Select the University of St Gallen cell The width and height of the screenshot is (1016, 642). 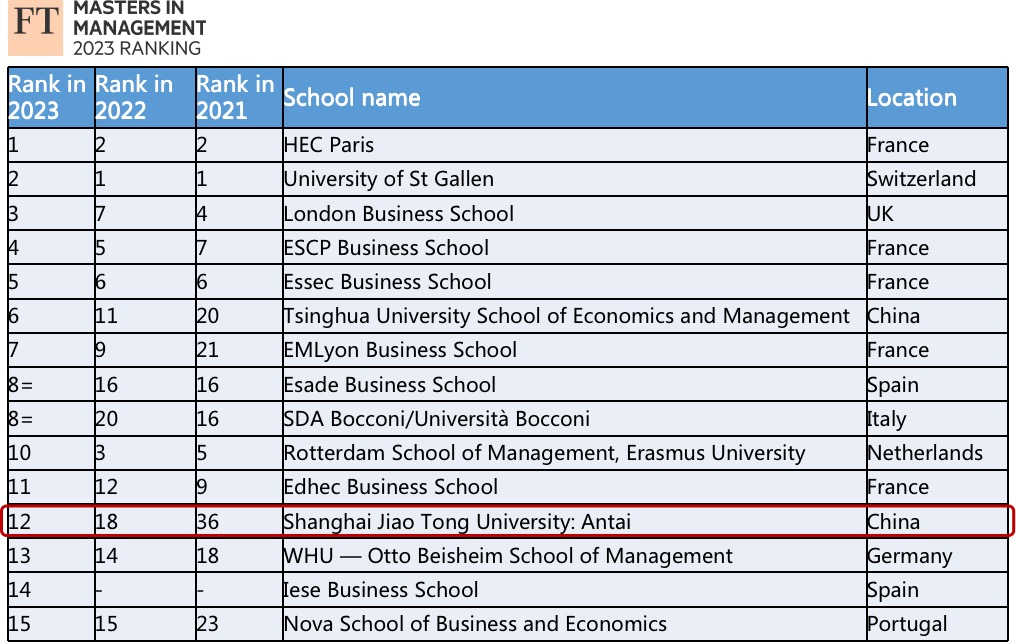click(x=388, y=180)
